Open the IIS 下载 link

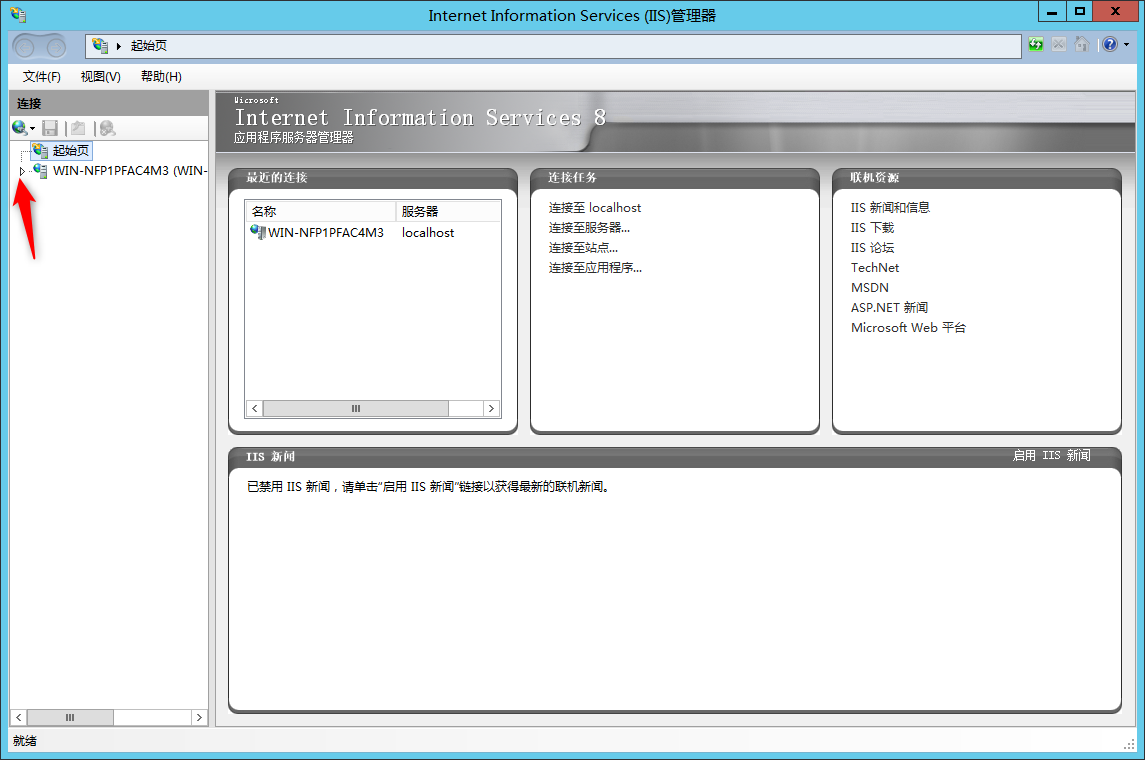point(872,228)
